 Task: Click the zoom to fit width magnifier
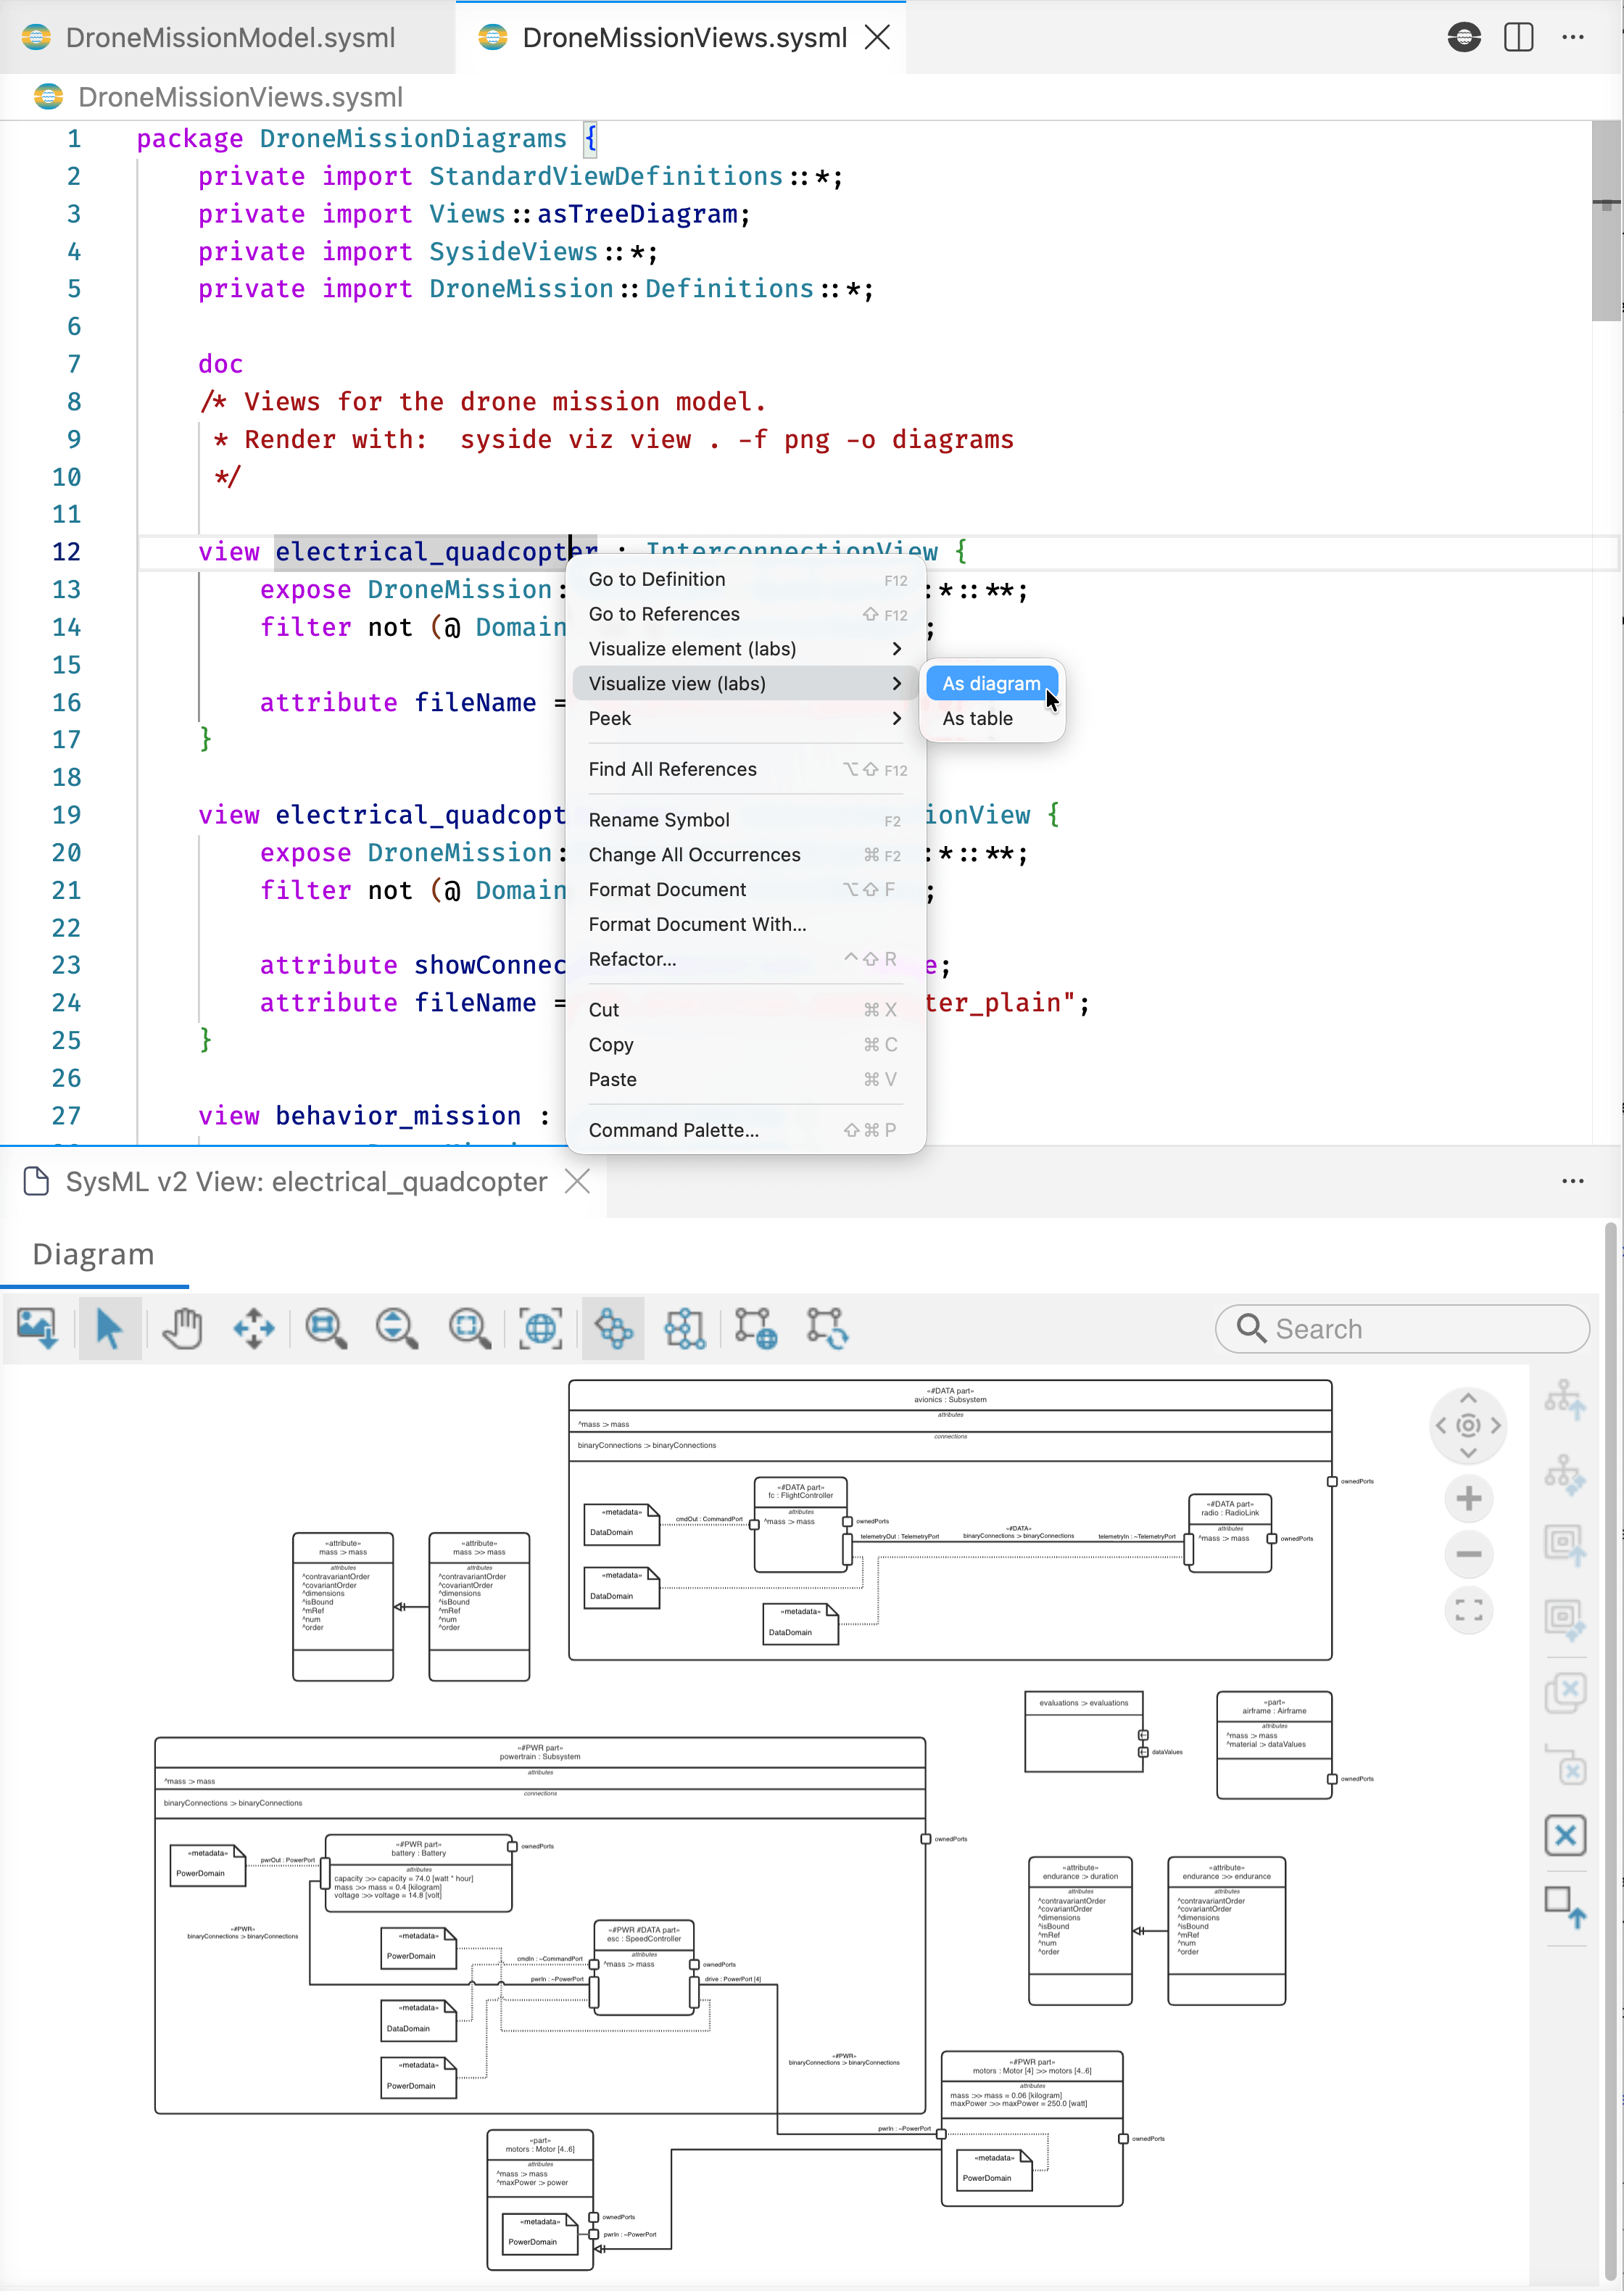pos(326,1328)
